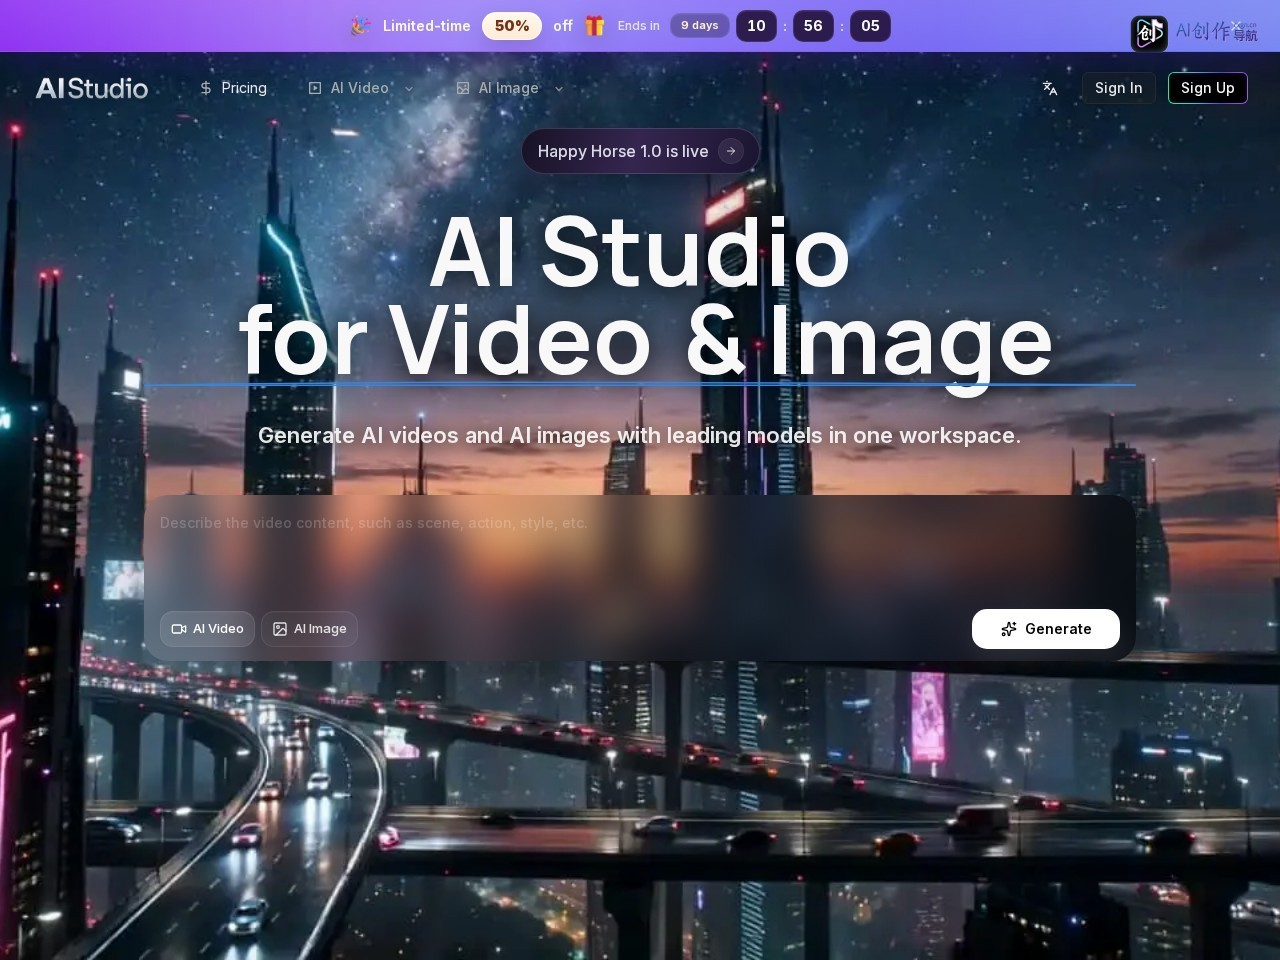The height and width of the screenshot is (960, 1280).
Task: Click the gift box icon in promo banner
Action: pos(595,26)
